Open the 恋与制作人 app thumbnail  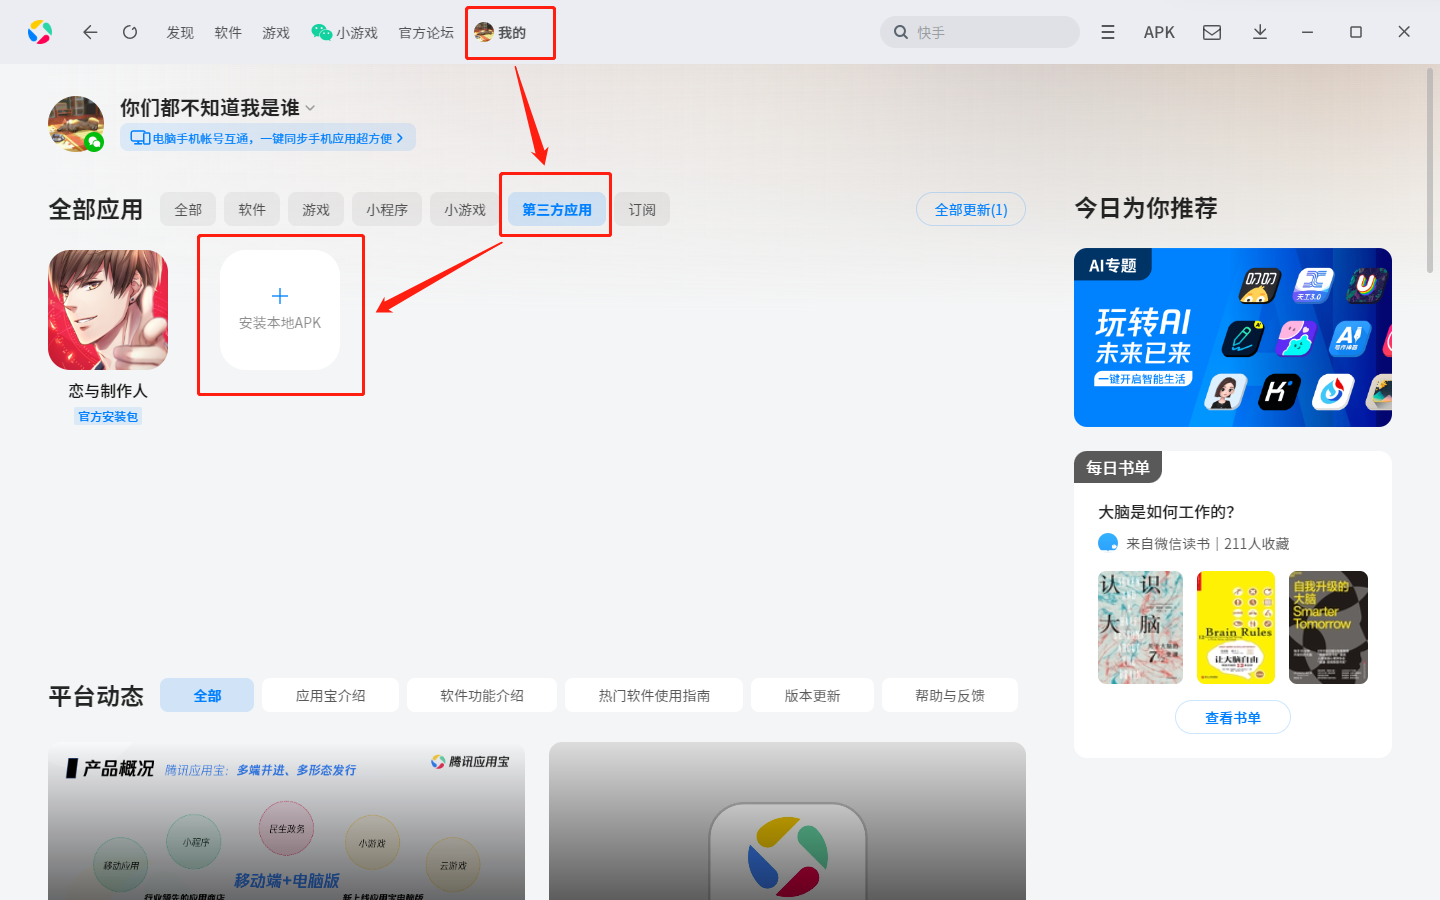tap(107, 310)
